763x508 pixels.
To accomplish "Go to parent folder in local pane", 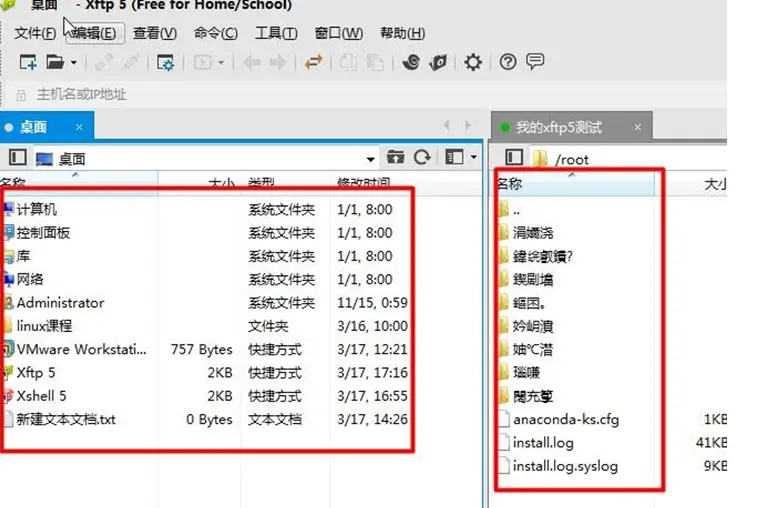I will (395, 157).
